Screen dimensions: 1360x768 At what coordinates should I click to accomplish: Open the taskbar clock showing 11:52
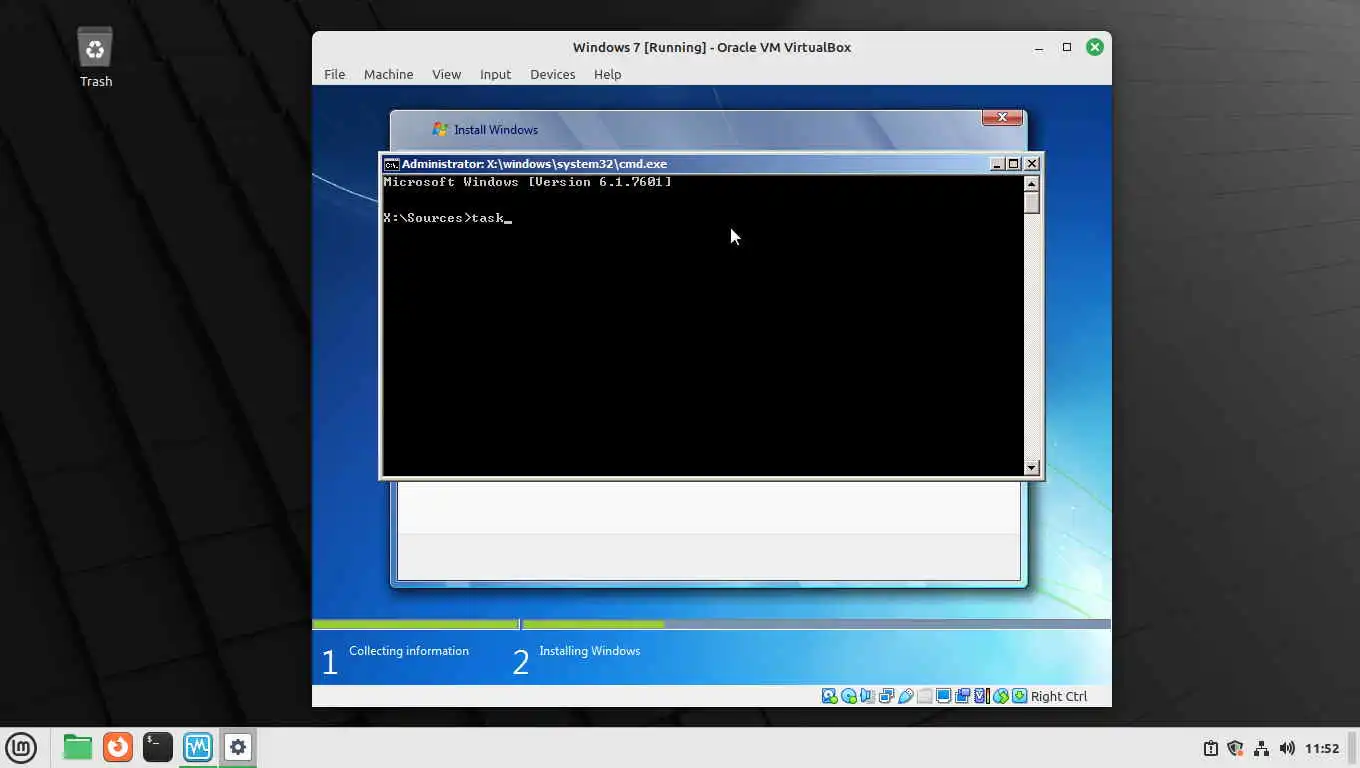point(1322,748)
